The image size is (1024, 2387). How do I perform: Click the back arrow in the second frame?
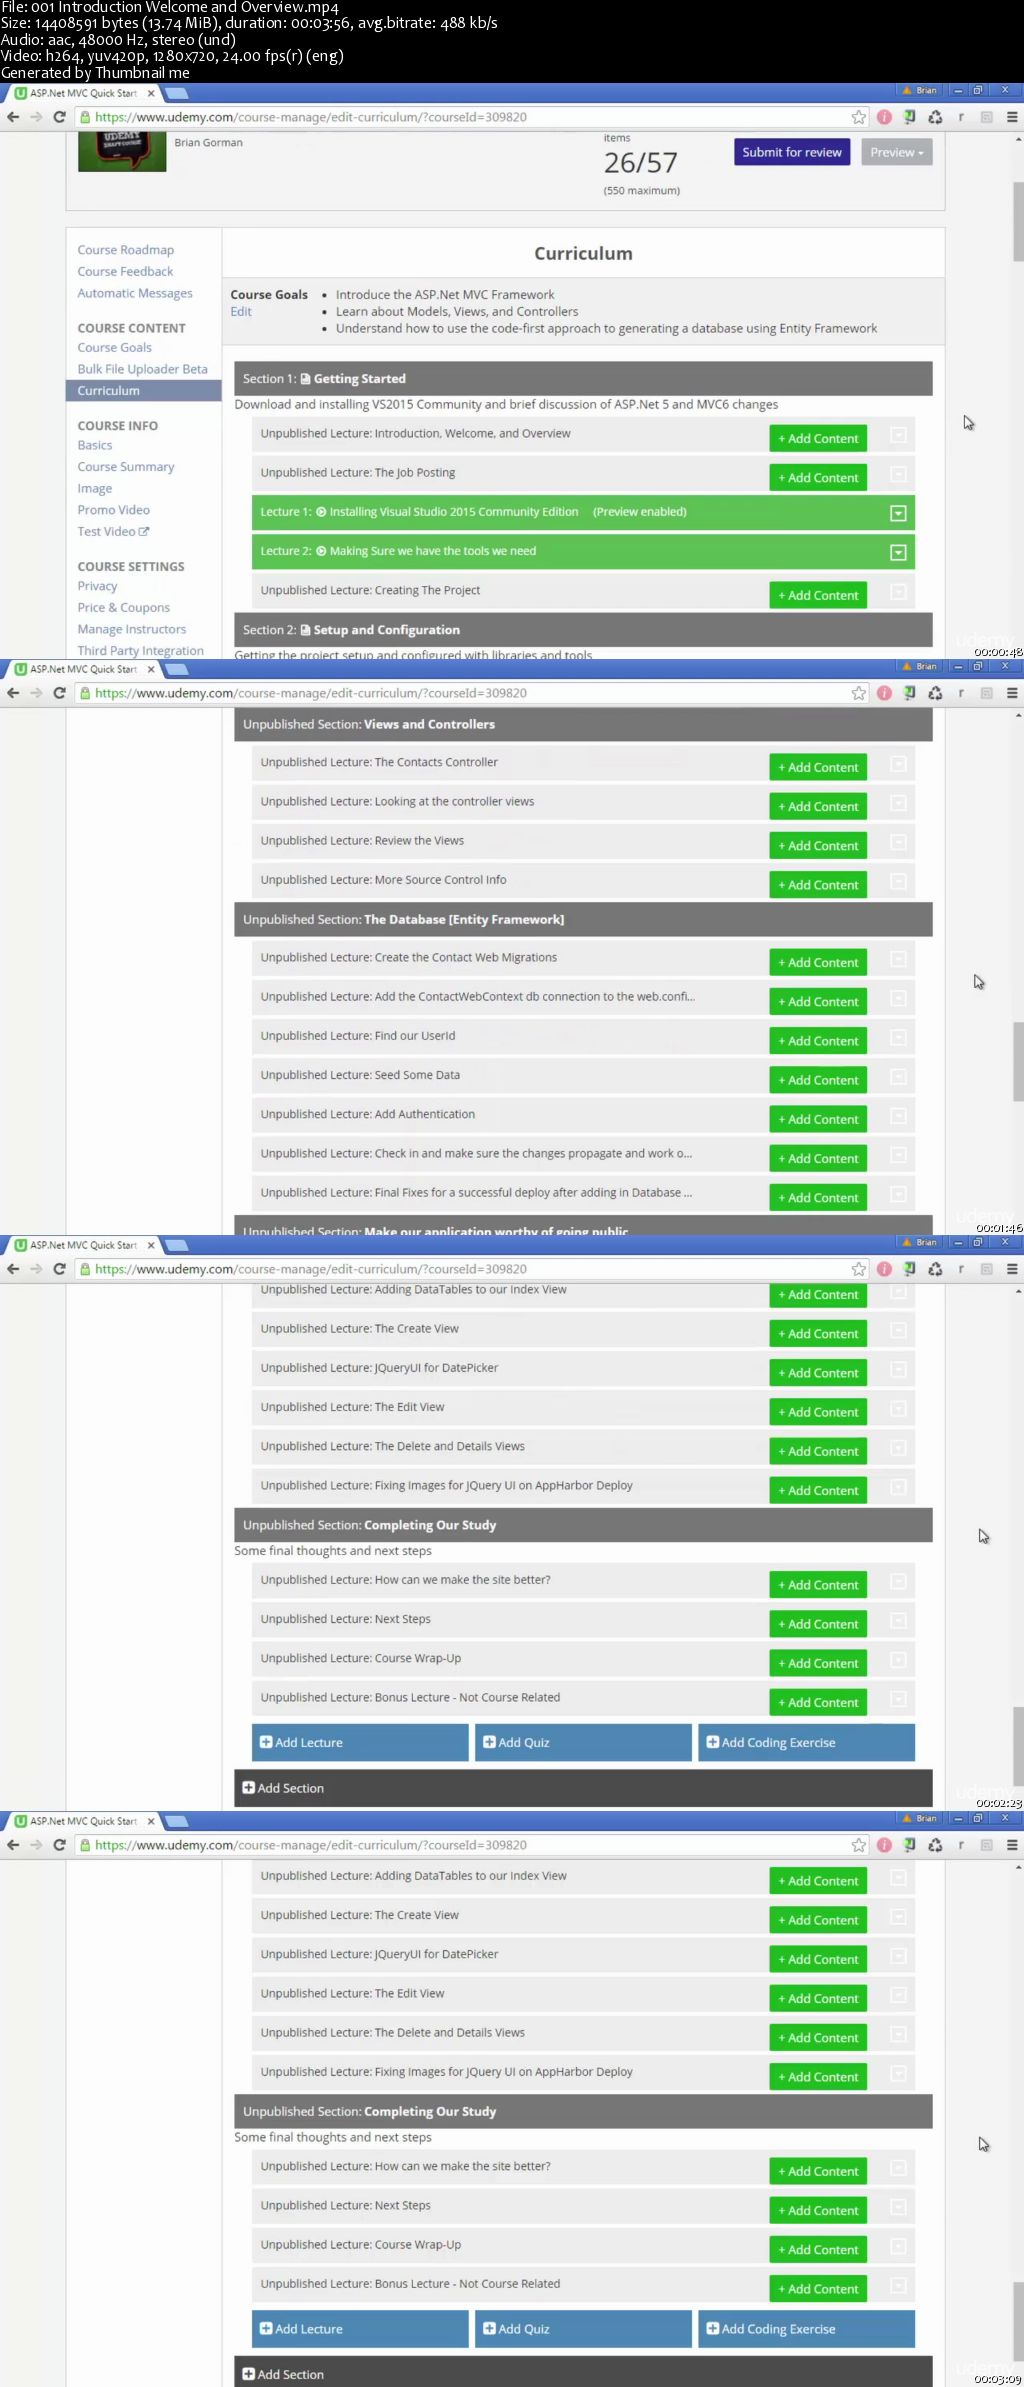[x=13, y=693]
